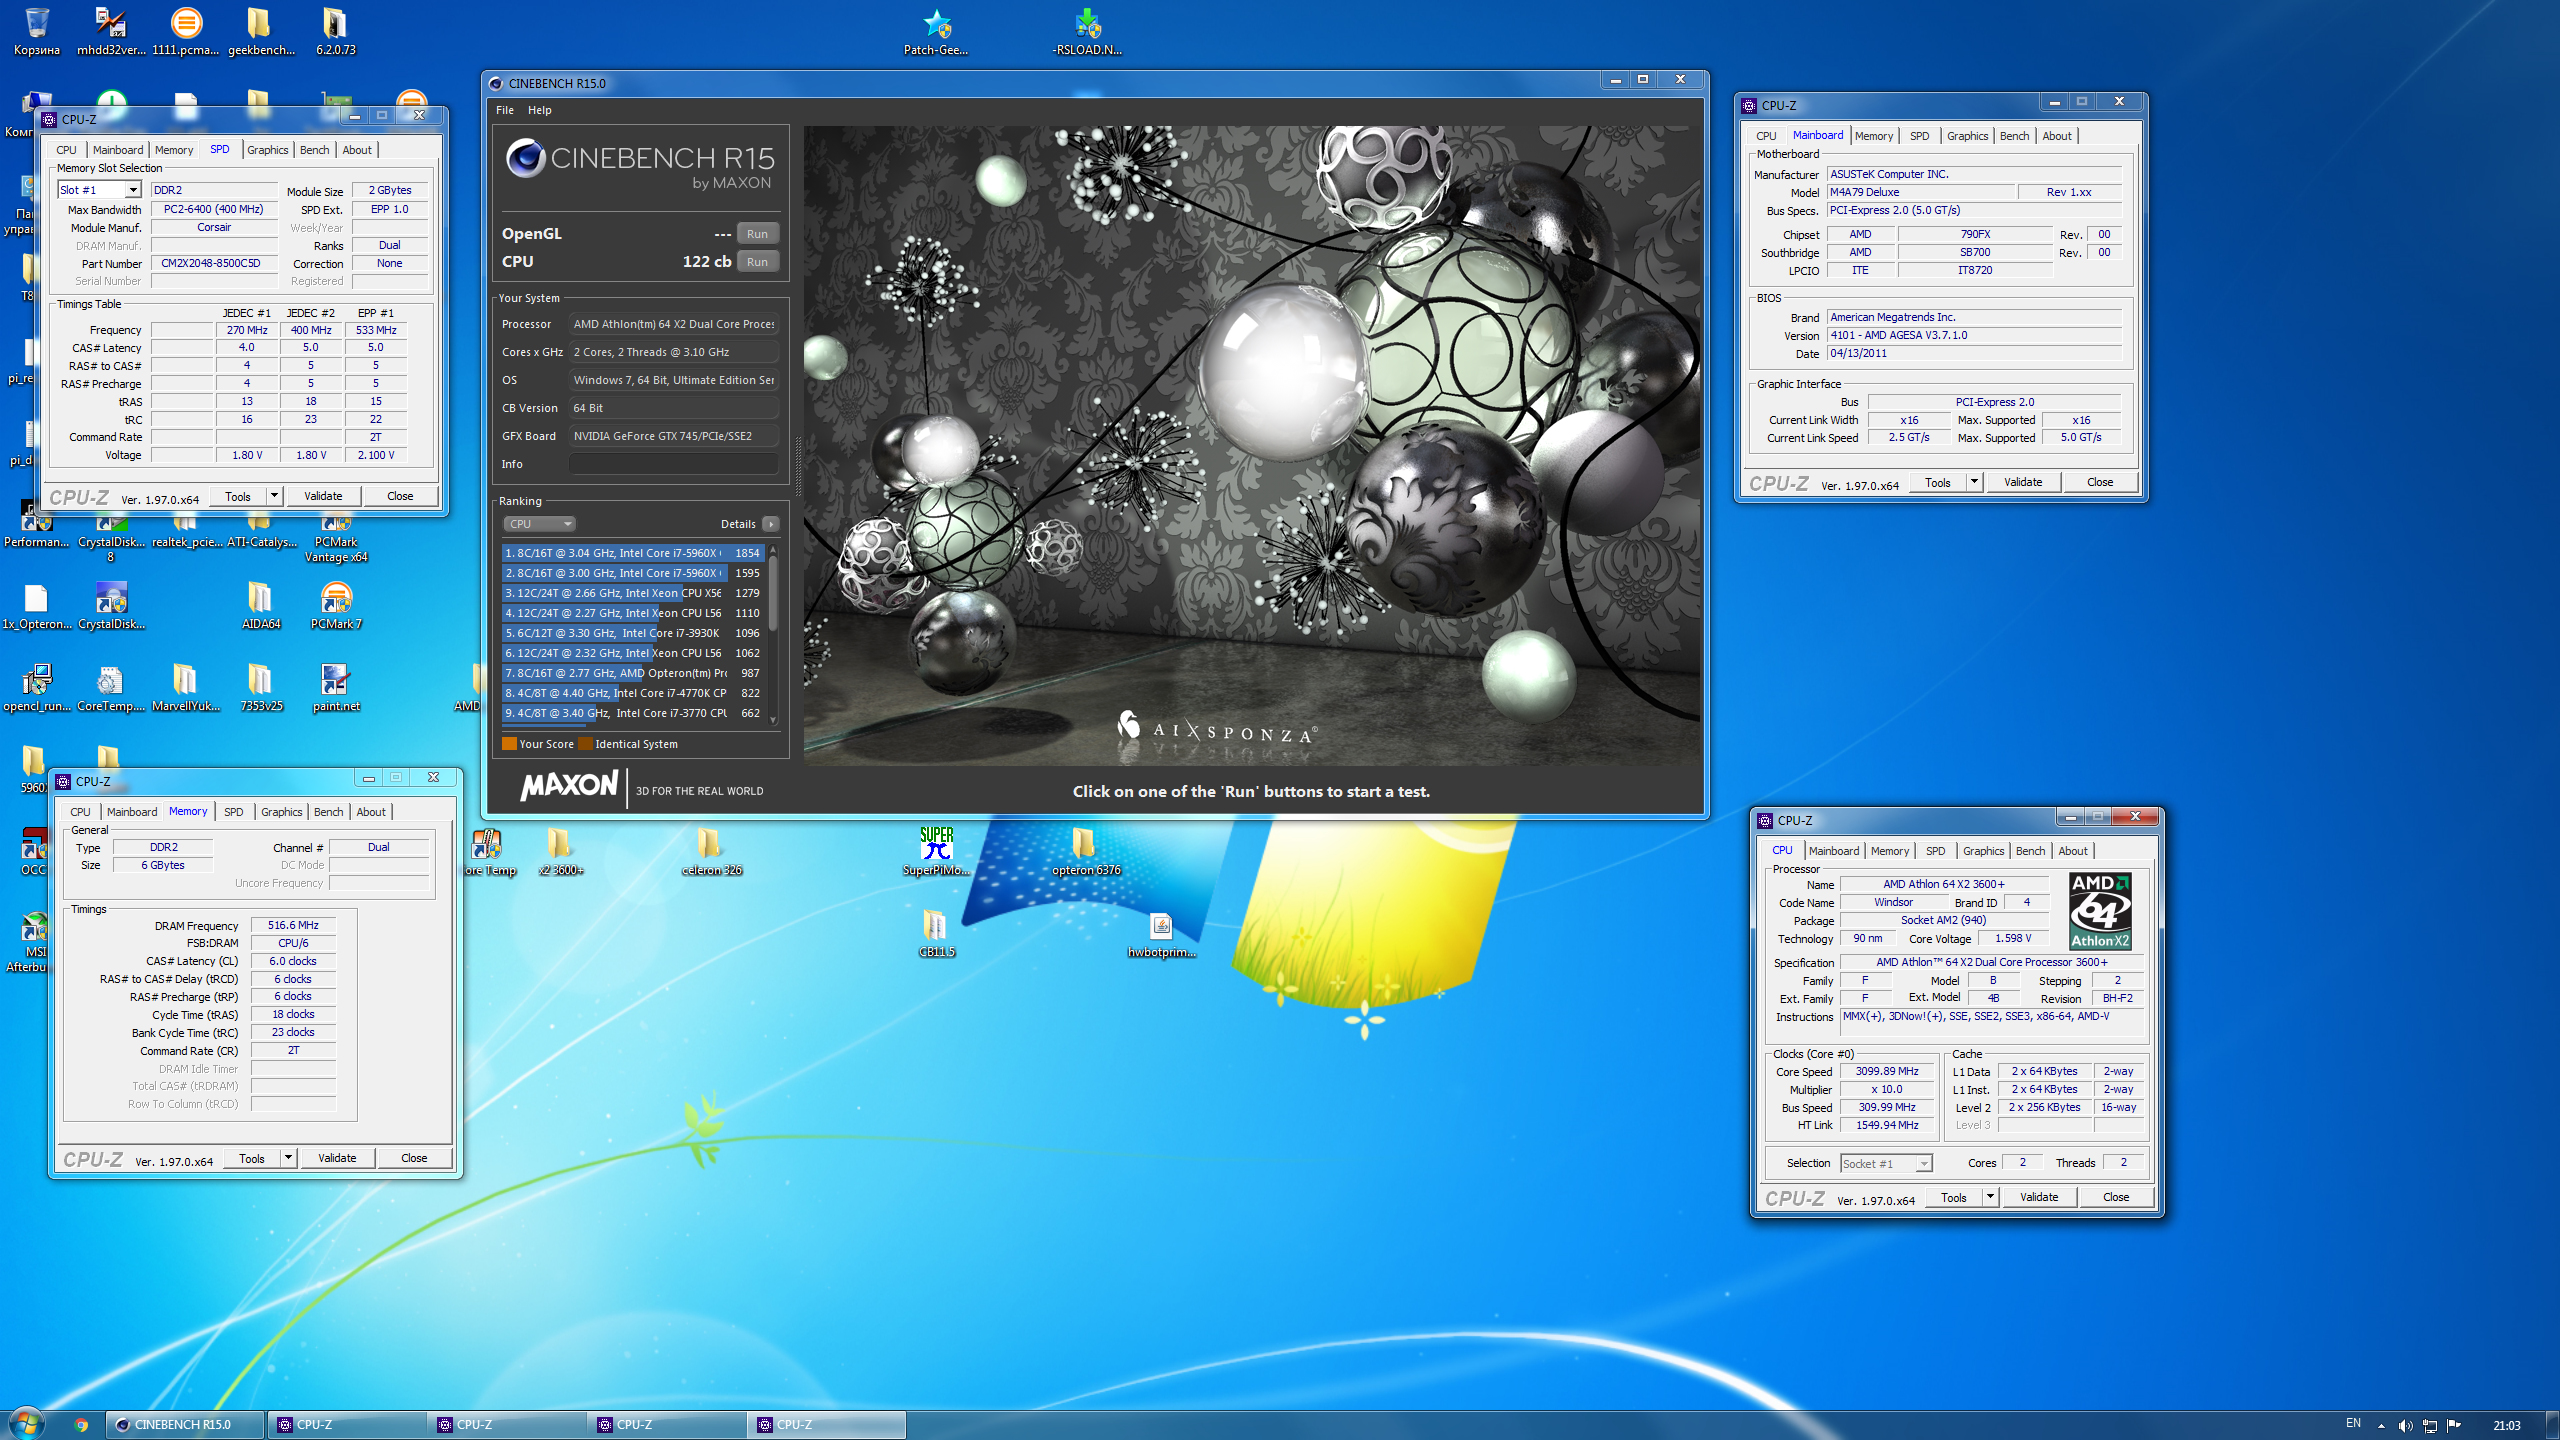Image resolution: width=2560 pixels, height=1440 pixels.
Task: Run the CPU test in Cinebench
Action: (x=757, y=262)
